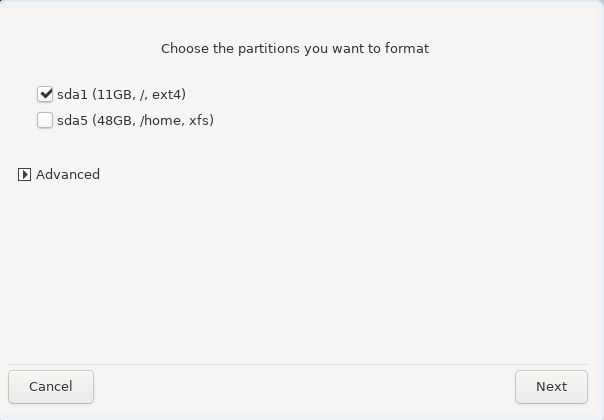Click the checked tick icon for sda1

45,94
